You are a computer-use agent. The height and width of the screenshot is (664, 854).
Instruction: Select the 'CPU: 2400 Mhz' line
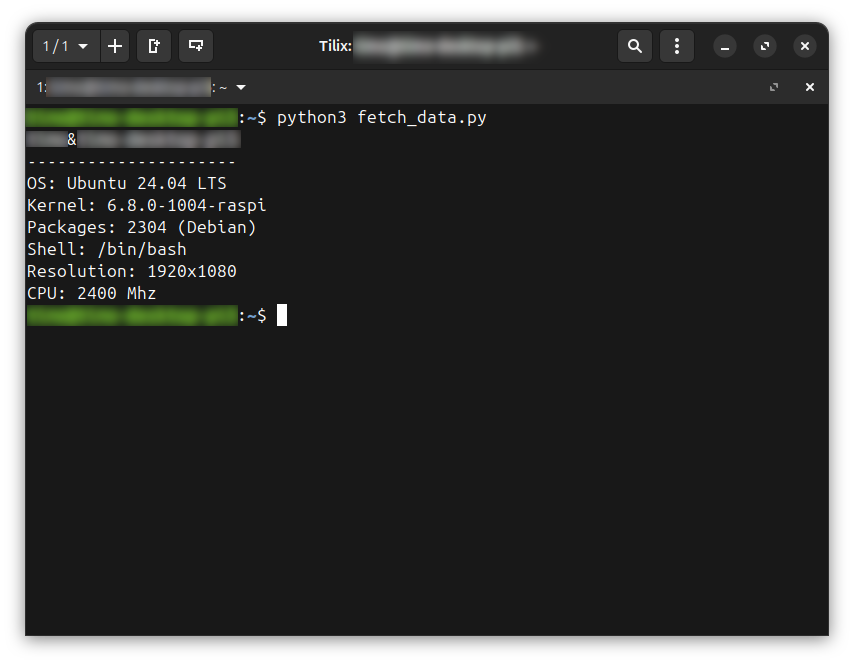(92, 294)
